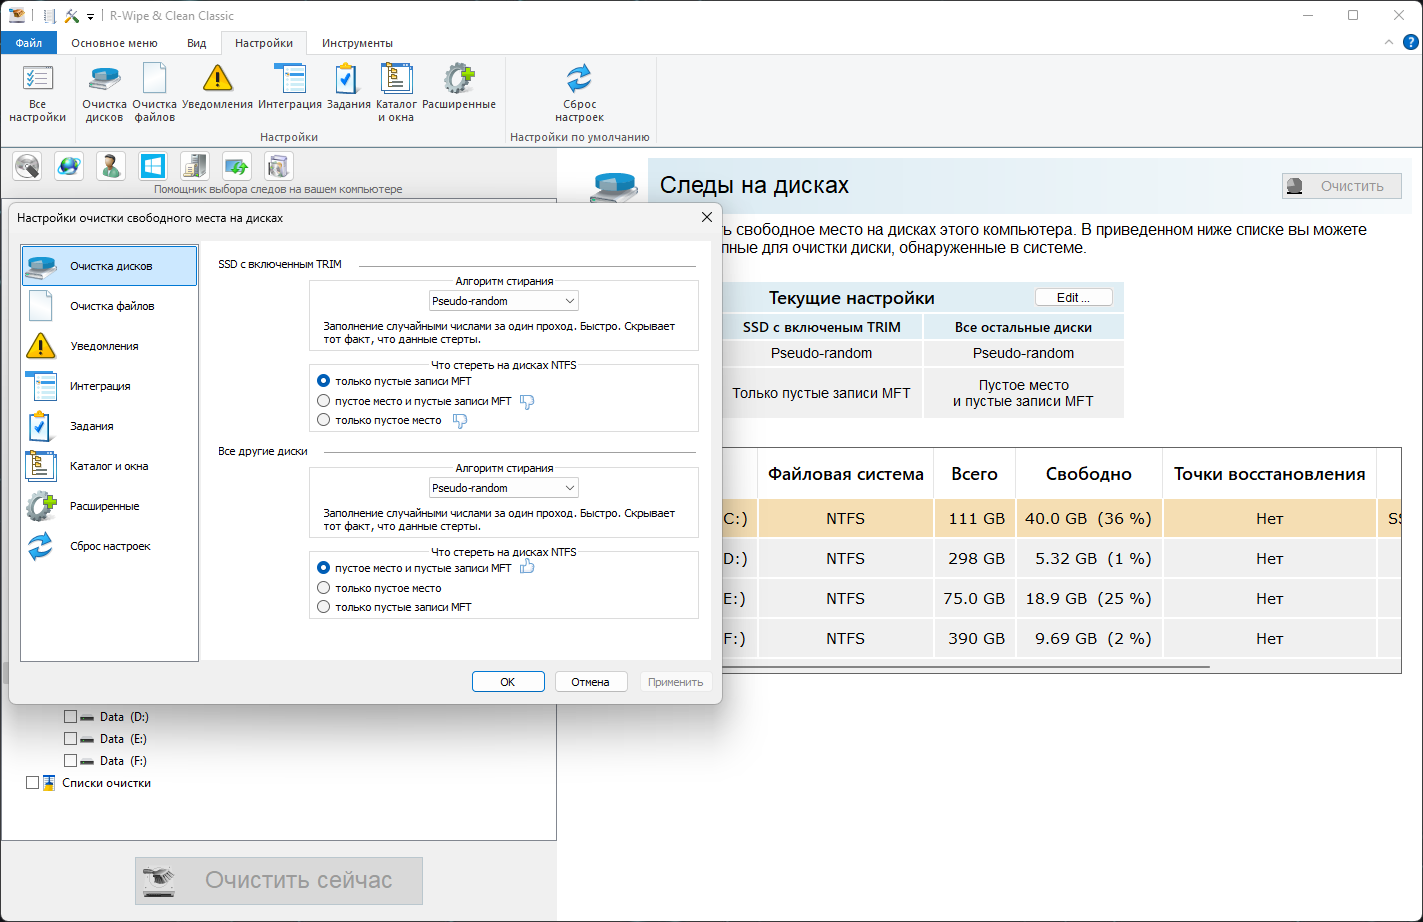Open the Файл menu tab
This screenshot has width=1423, height=922.
[29, 43]
